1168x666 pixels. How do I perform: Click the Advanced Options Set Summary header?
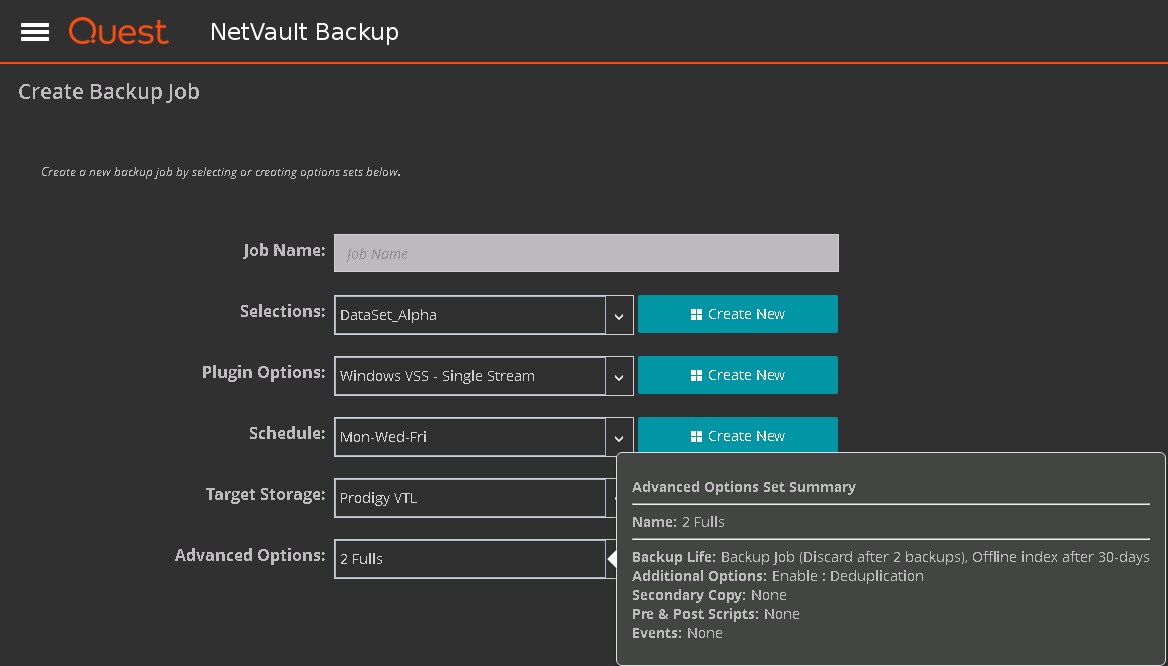pyautogui.click(x=743, y=487)
